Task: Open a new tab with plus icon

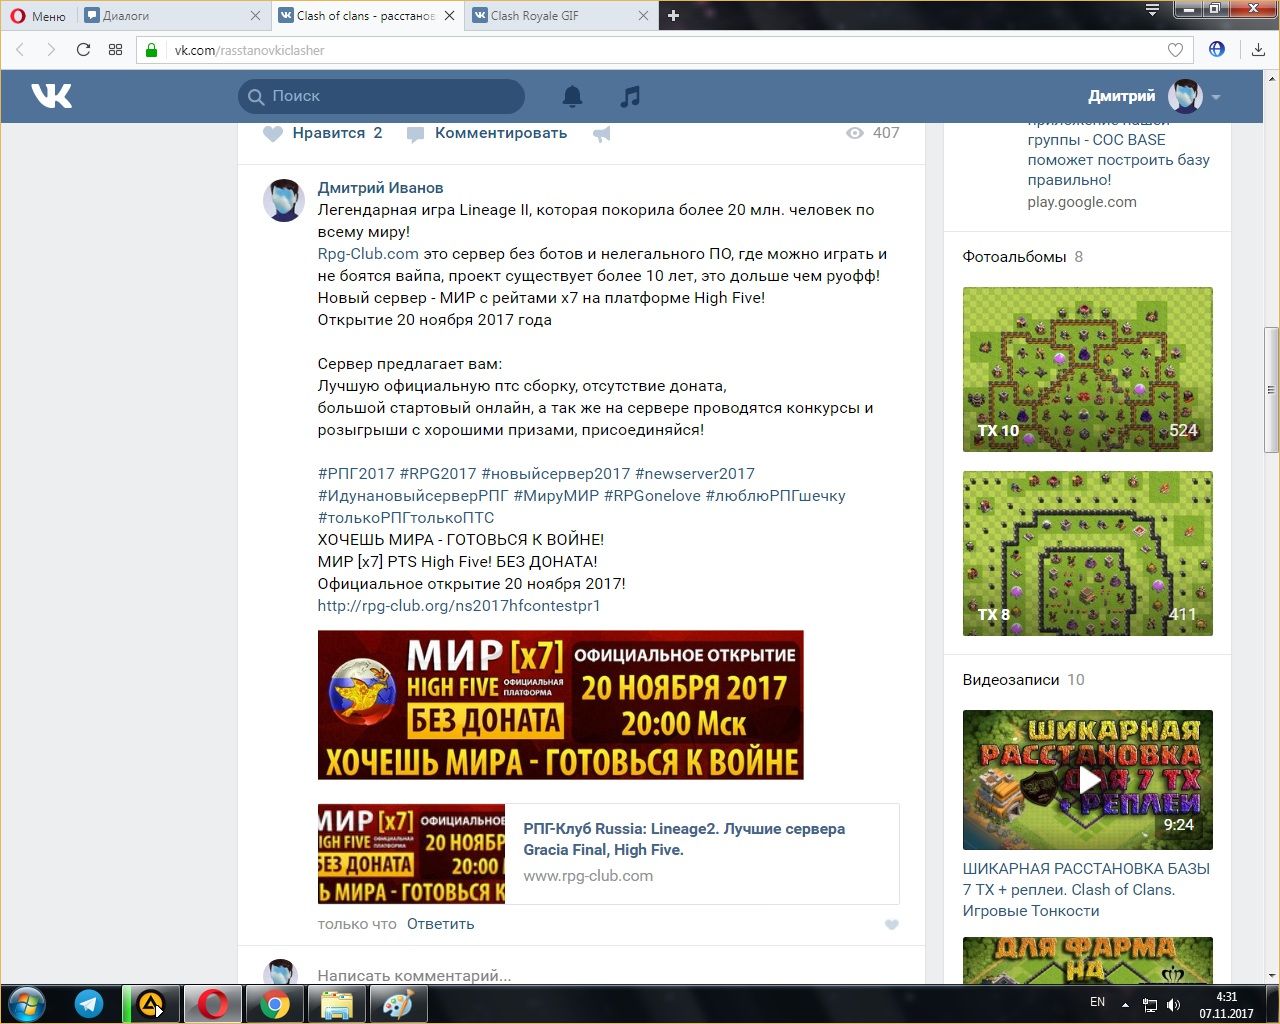Action: (x=673, y=16)
